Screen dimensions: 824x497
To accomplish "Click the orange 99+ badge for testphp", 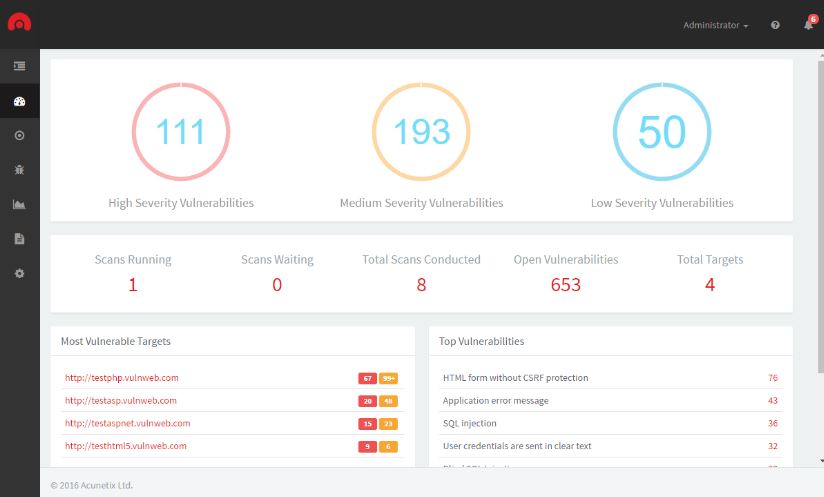I will 388,378.
